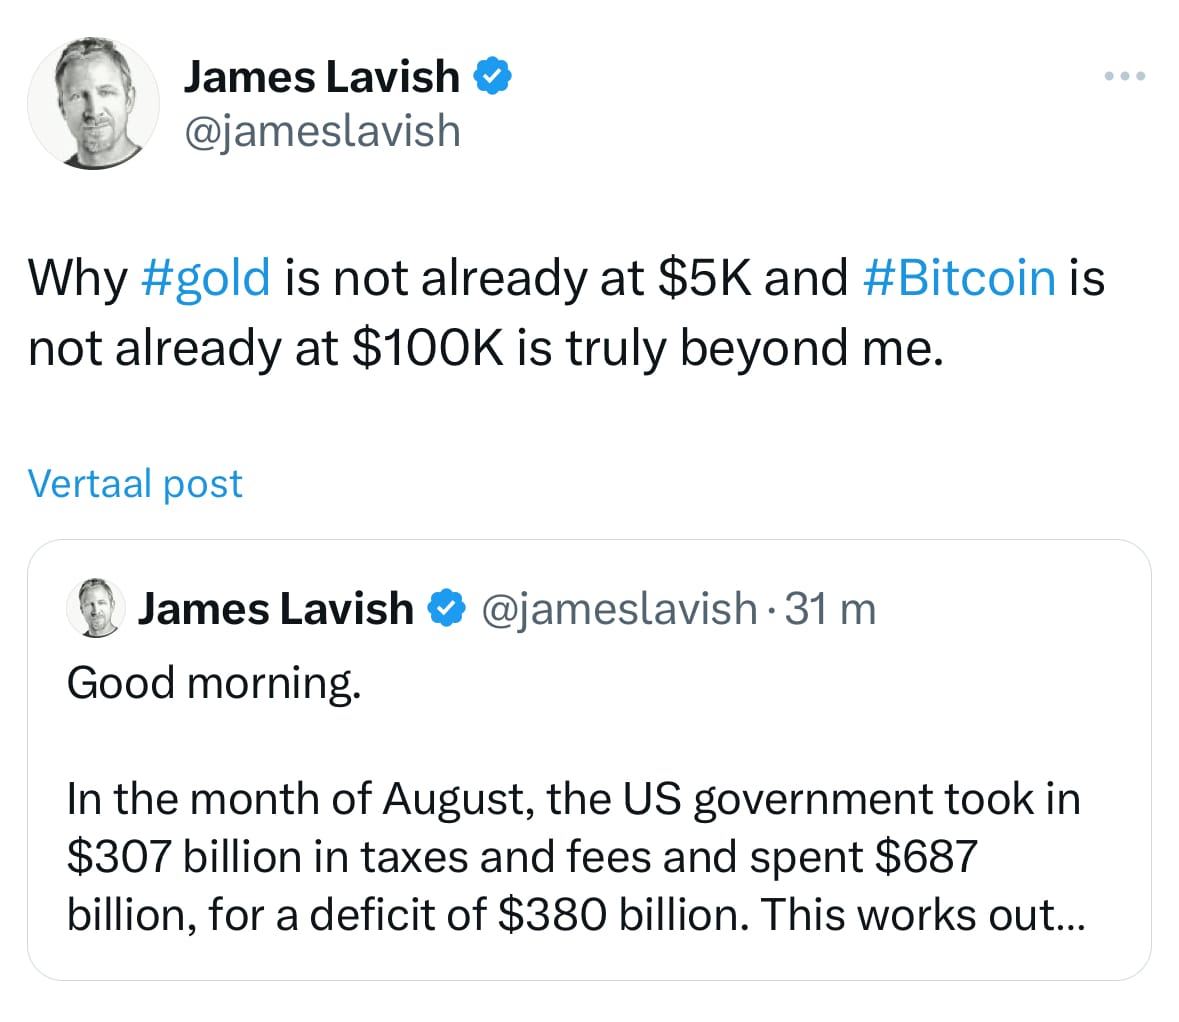1179x1022 pixels.
Task: Click the 31 m timestamp
Action: [830, 608]
